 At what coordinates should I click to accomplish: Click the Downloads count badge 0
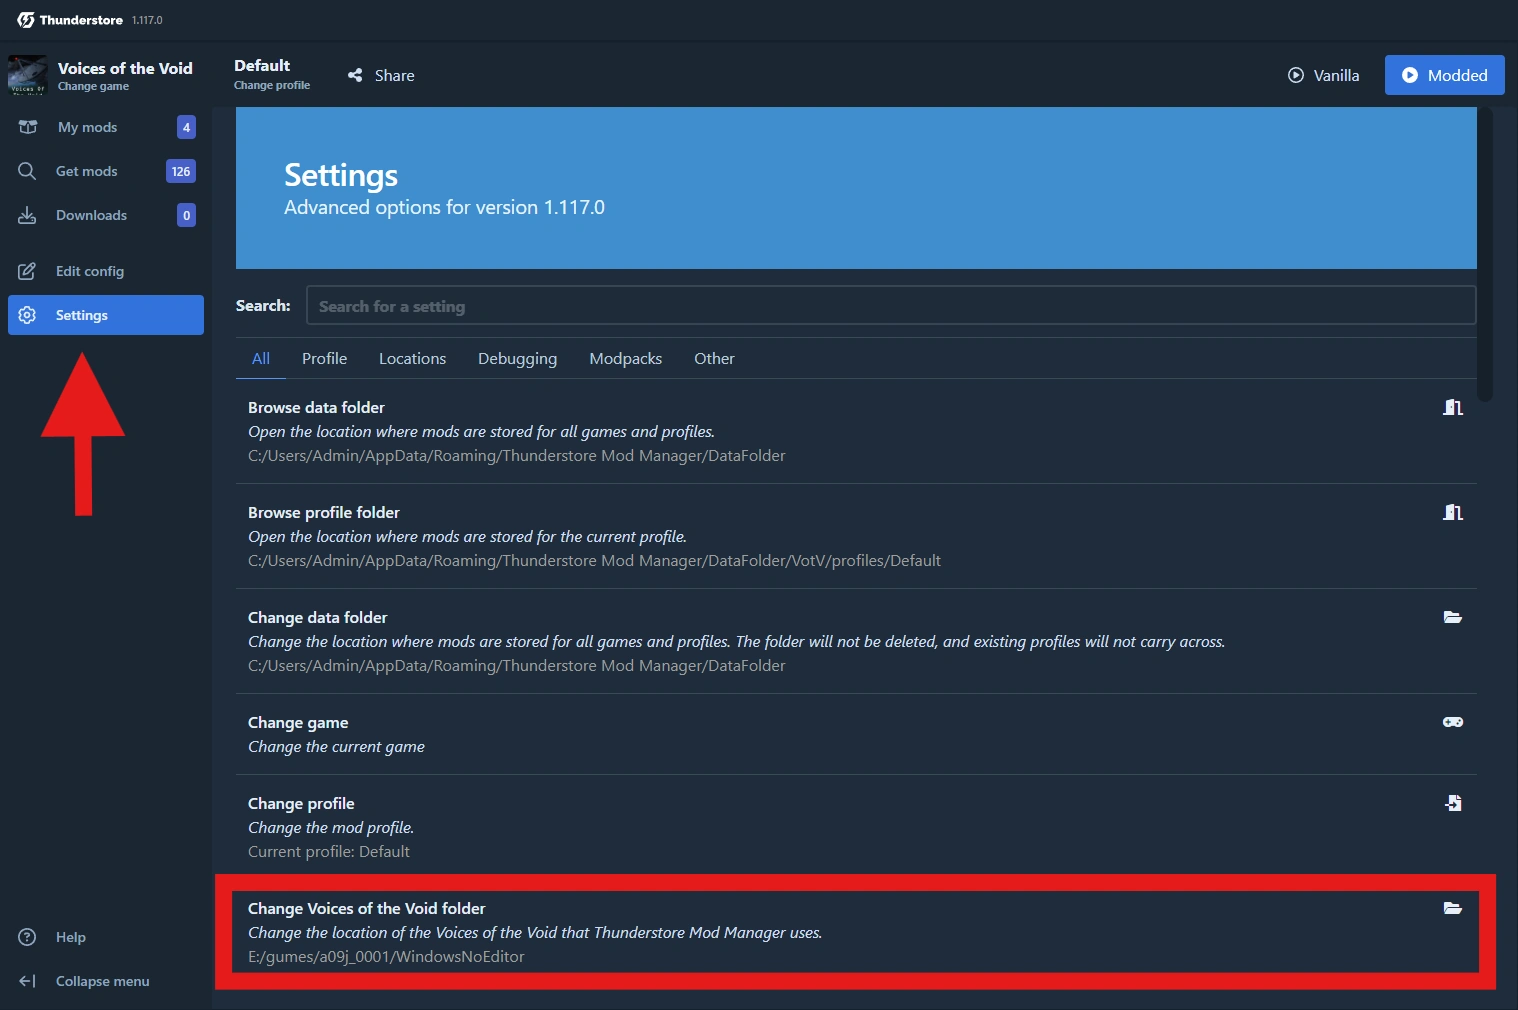pyautogui.click(x=186, y=215)
